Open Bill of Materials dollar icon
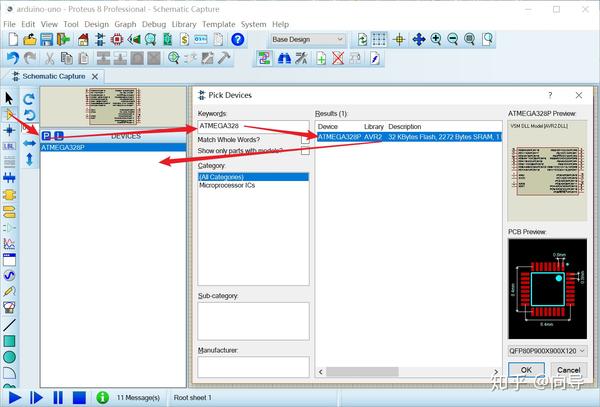600x407 pixels. [184, 39]
